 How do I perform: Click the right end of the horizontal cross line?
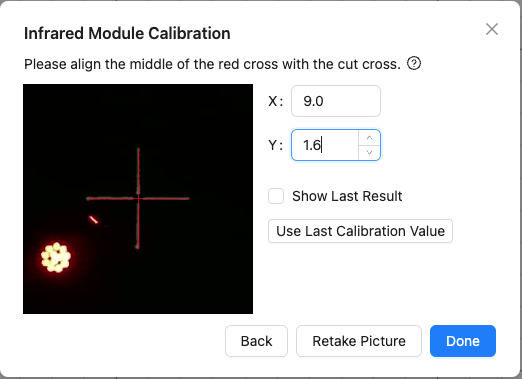(x=187, y=198)
